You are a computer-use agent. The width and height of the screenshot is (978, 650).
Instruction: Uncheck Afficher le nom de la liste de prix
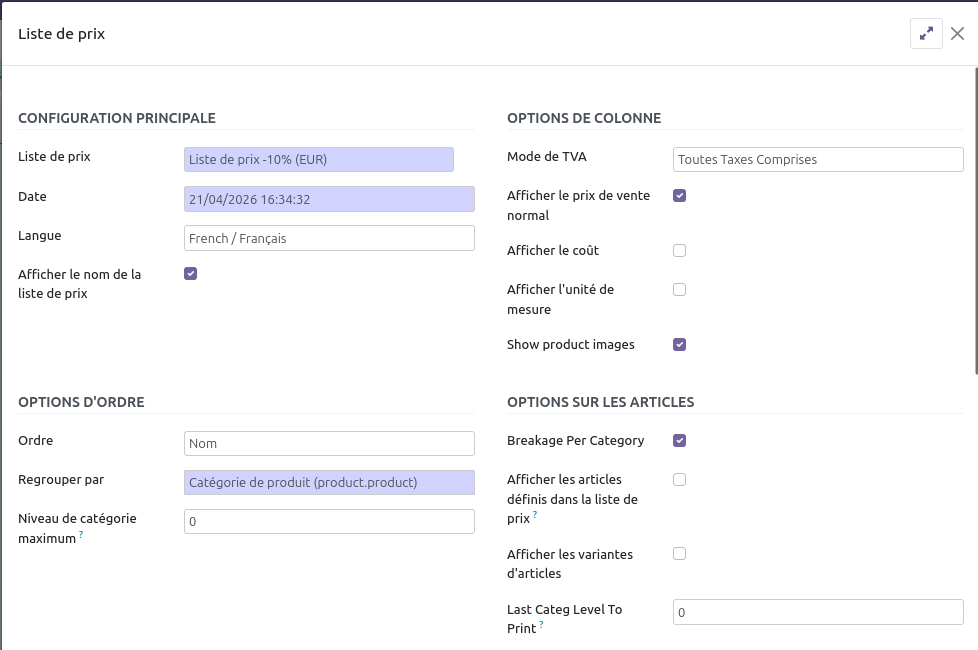pyautogui.click(x=190, y=273)
